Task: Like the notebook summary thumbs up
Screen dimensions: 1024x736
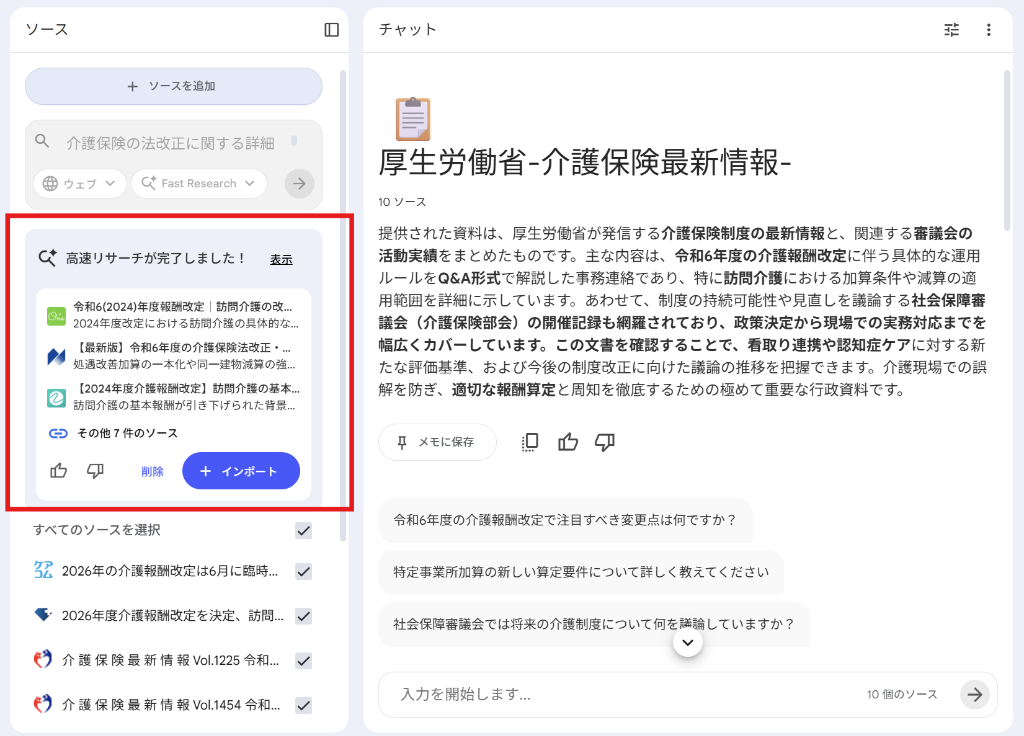Action: [568, 442]
